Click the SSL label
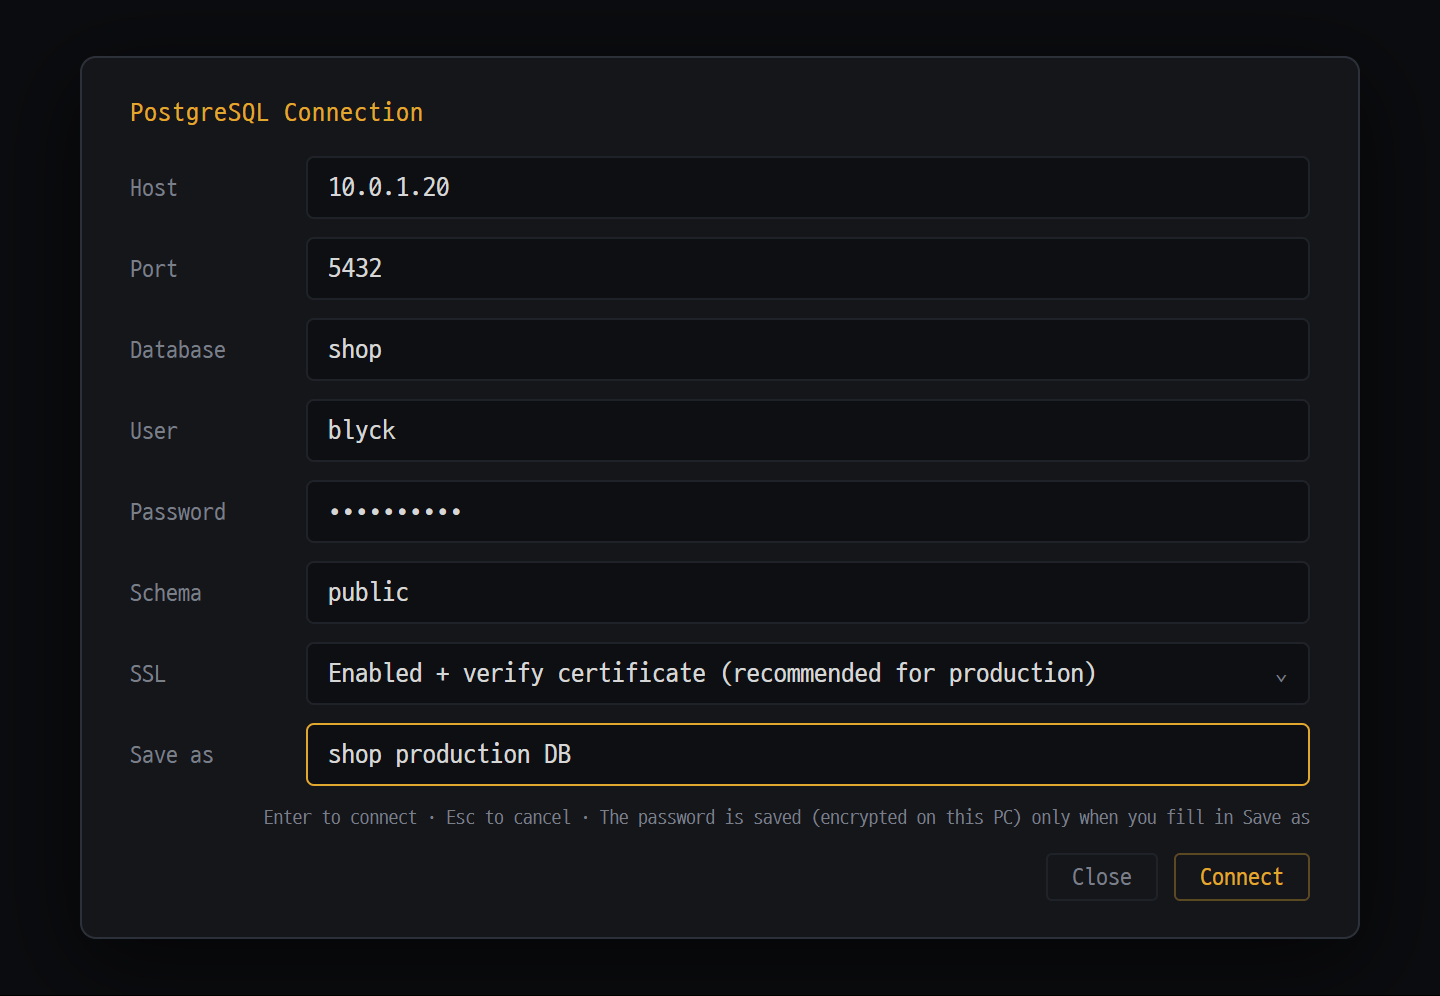 coord(147,674)
